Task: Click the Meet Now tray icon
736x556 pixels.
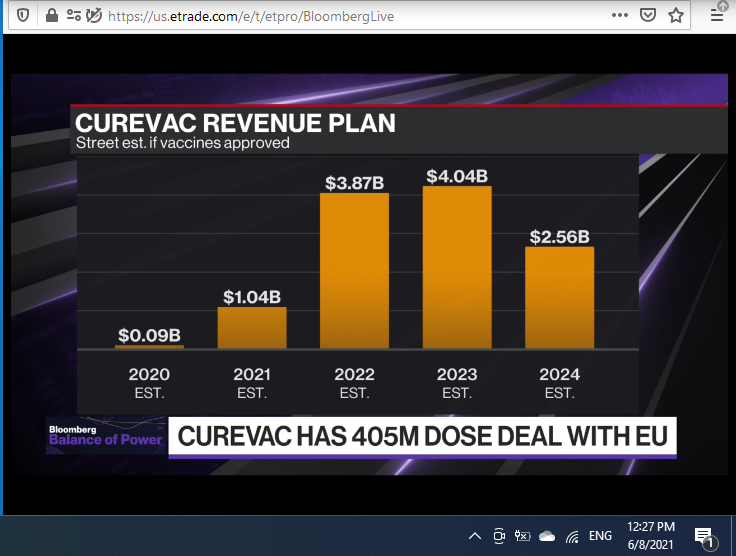Action: pos(499,536)
